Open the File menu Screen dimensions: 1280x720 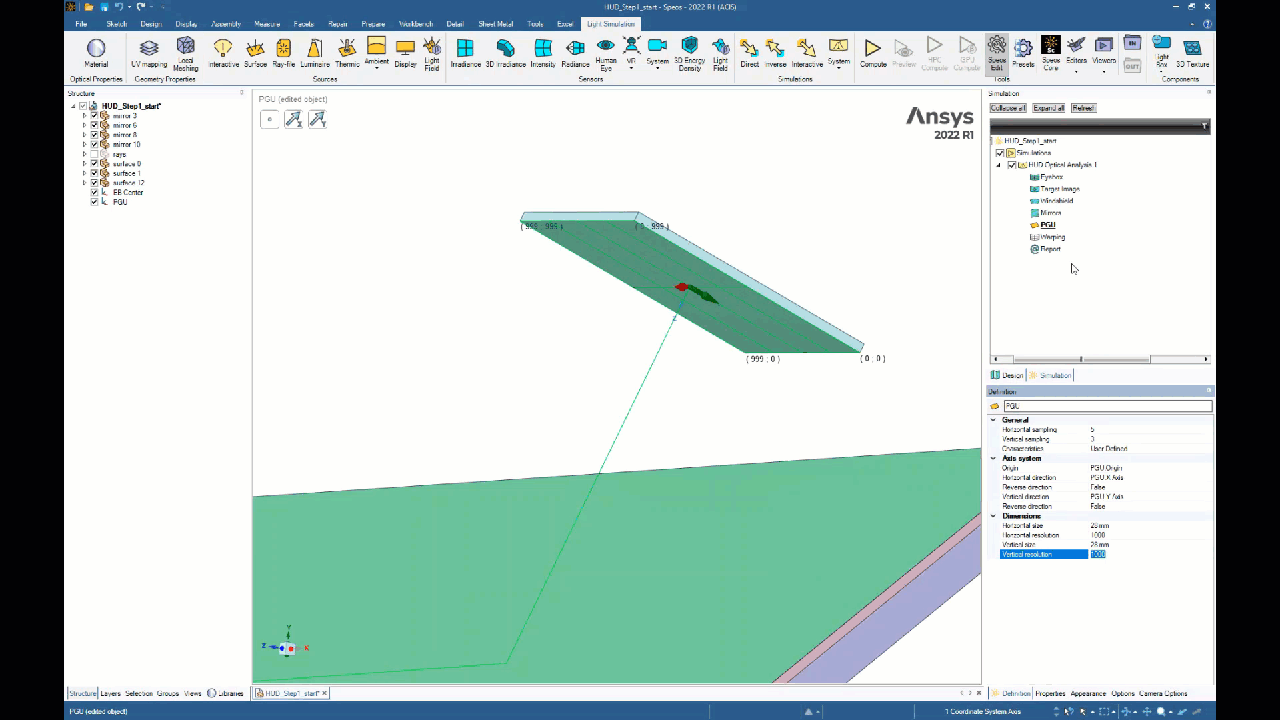pyautogui.click(x=81, y=23)
